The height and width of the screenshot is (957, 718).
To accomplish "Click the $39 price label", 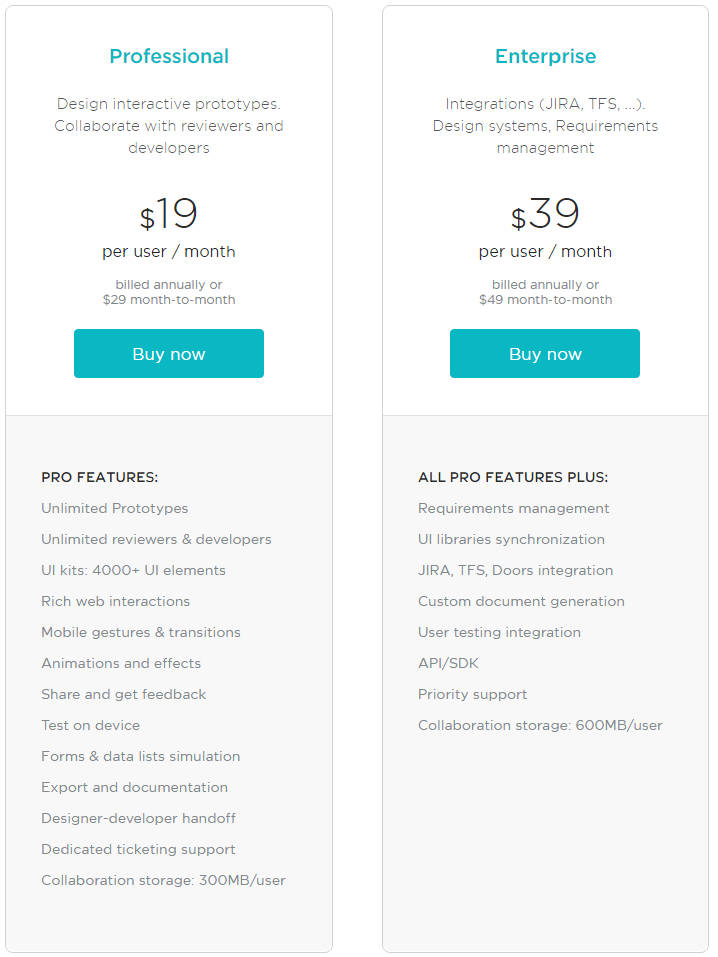I will pos(545,213).
